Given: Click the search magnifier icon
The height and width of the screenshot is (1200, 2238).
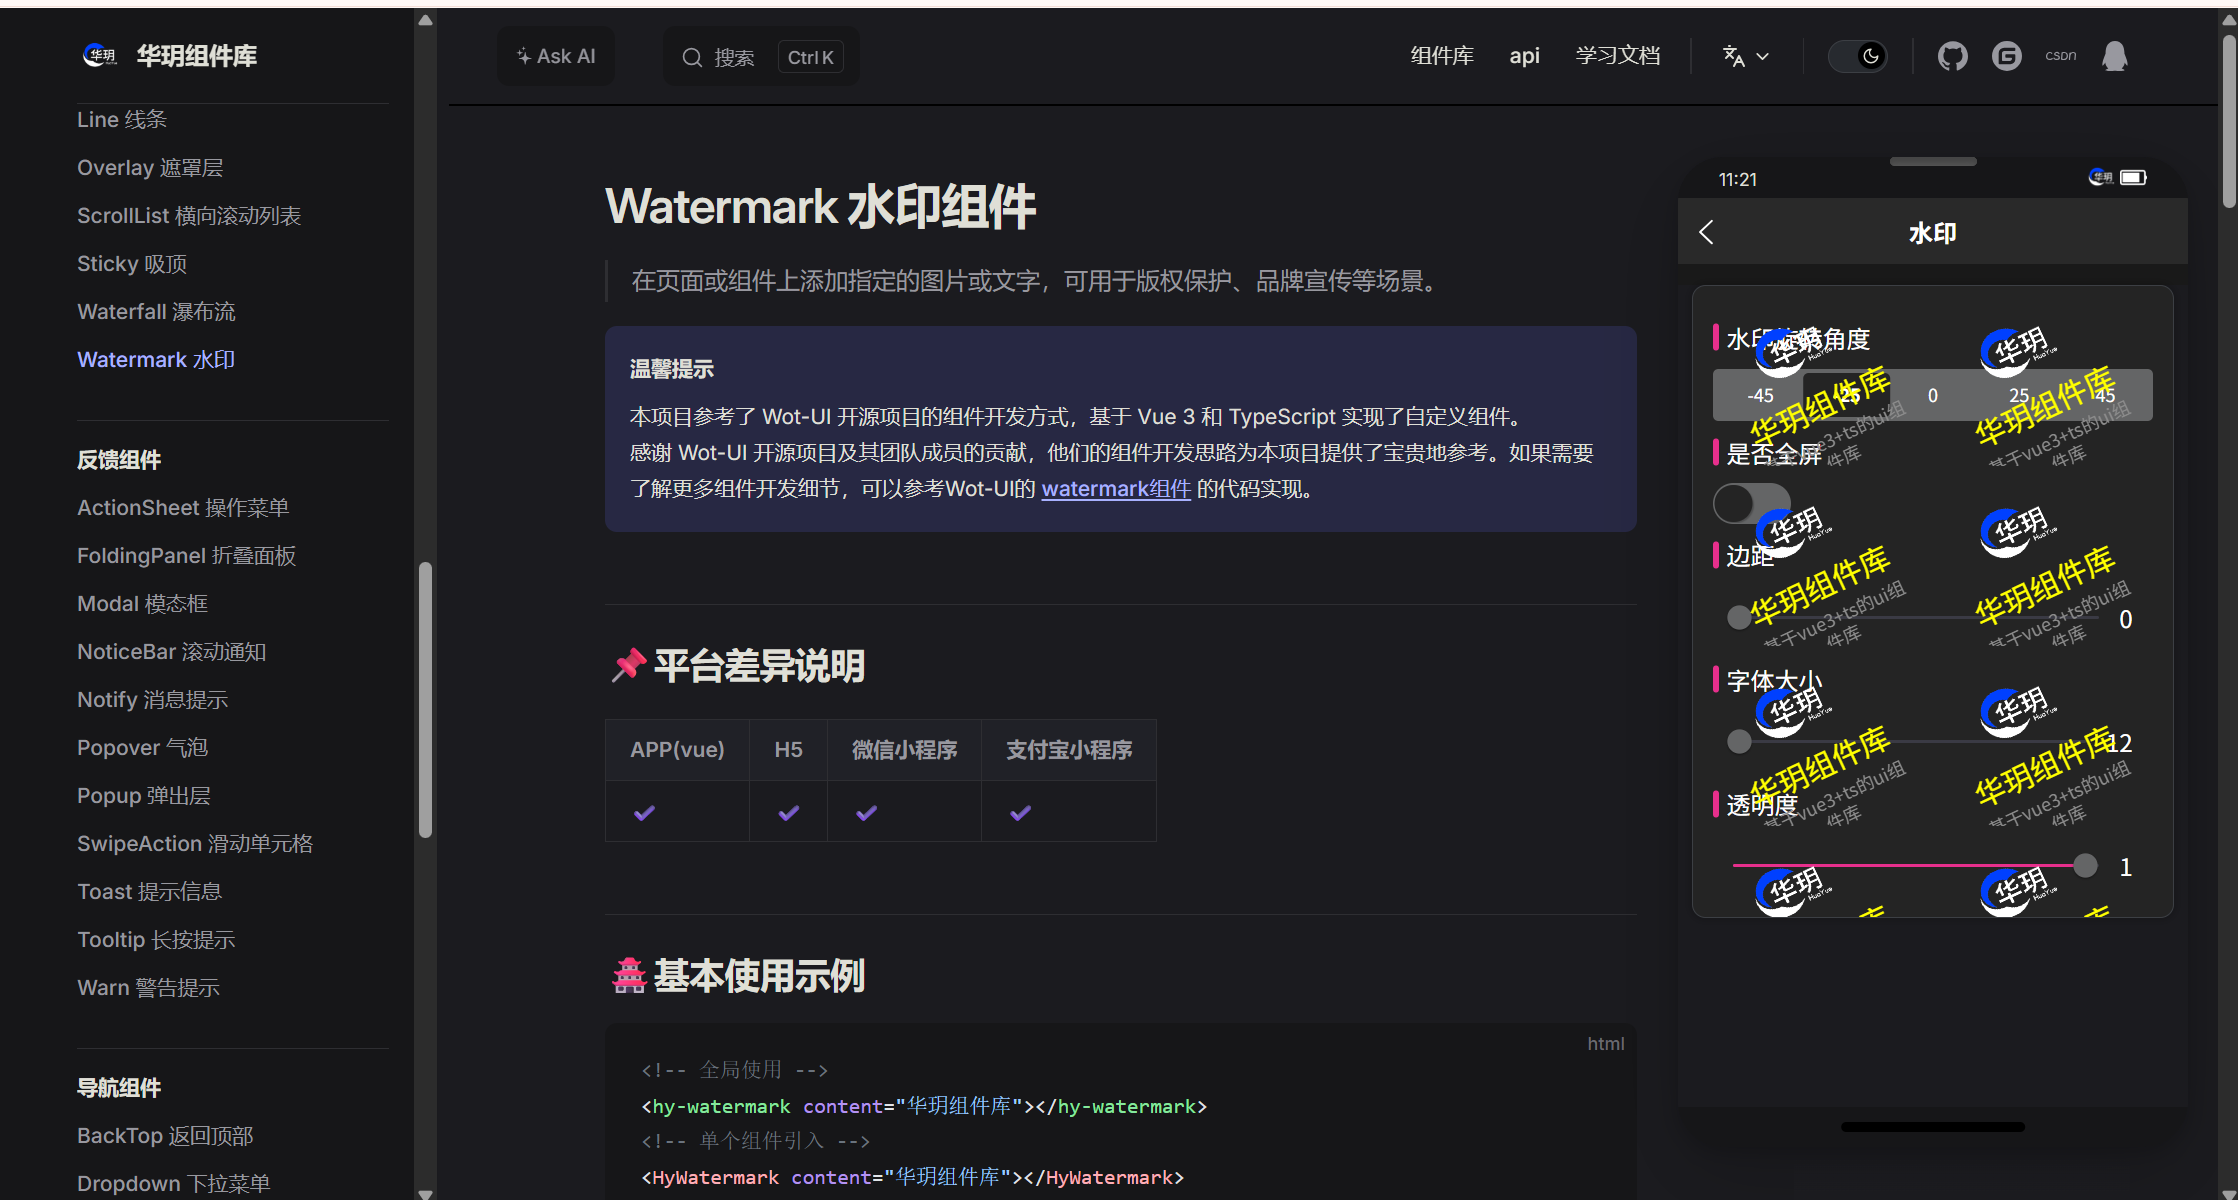Looking at the screenshot, I should pyautogui.click(x=693, y=57).
